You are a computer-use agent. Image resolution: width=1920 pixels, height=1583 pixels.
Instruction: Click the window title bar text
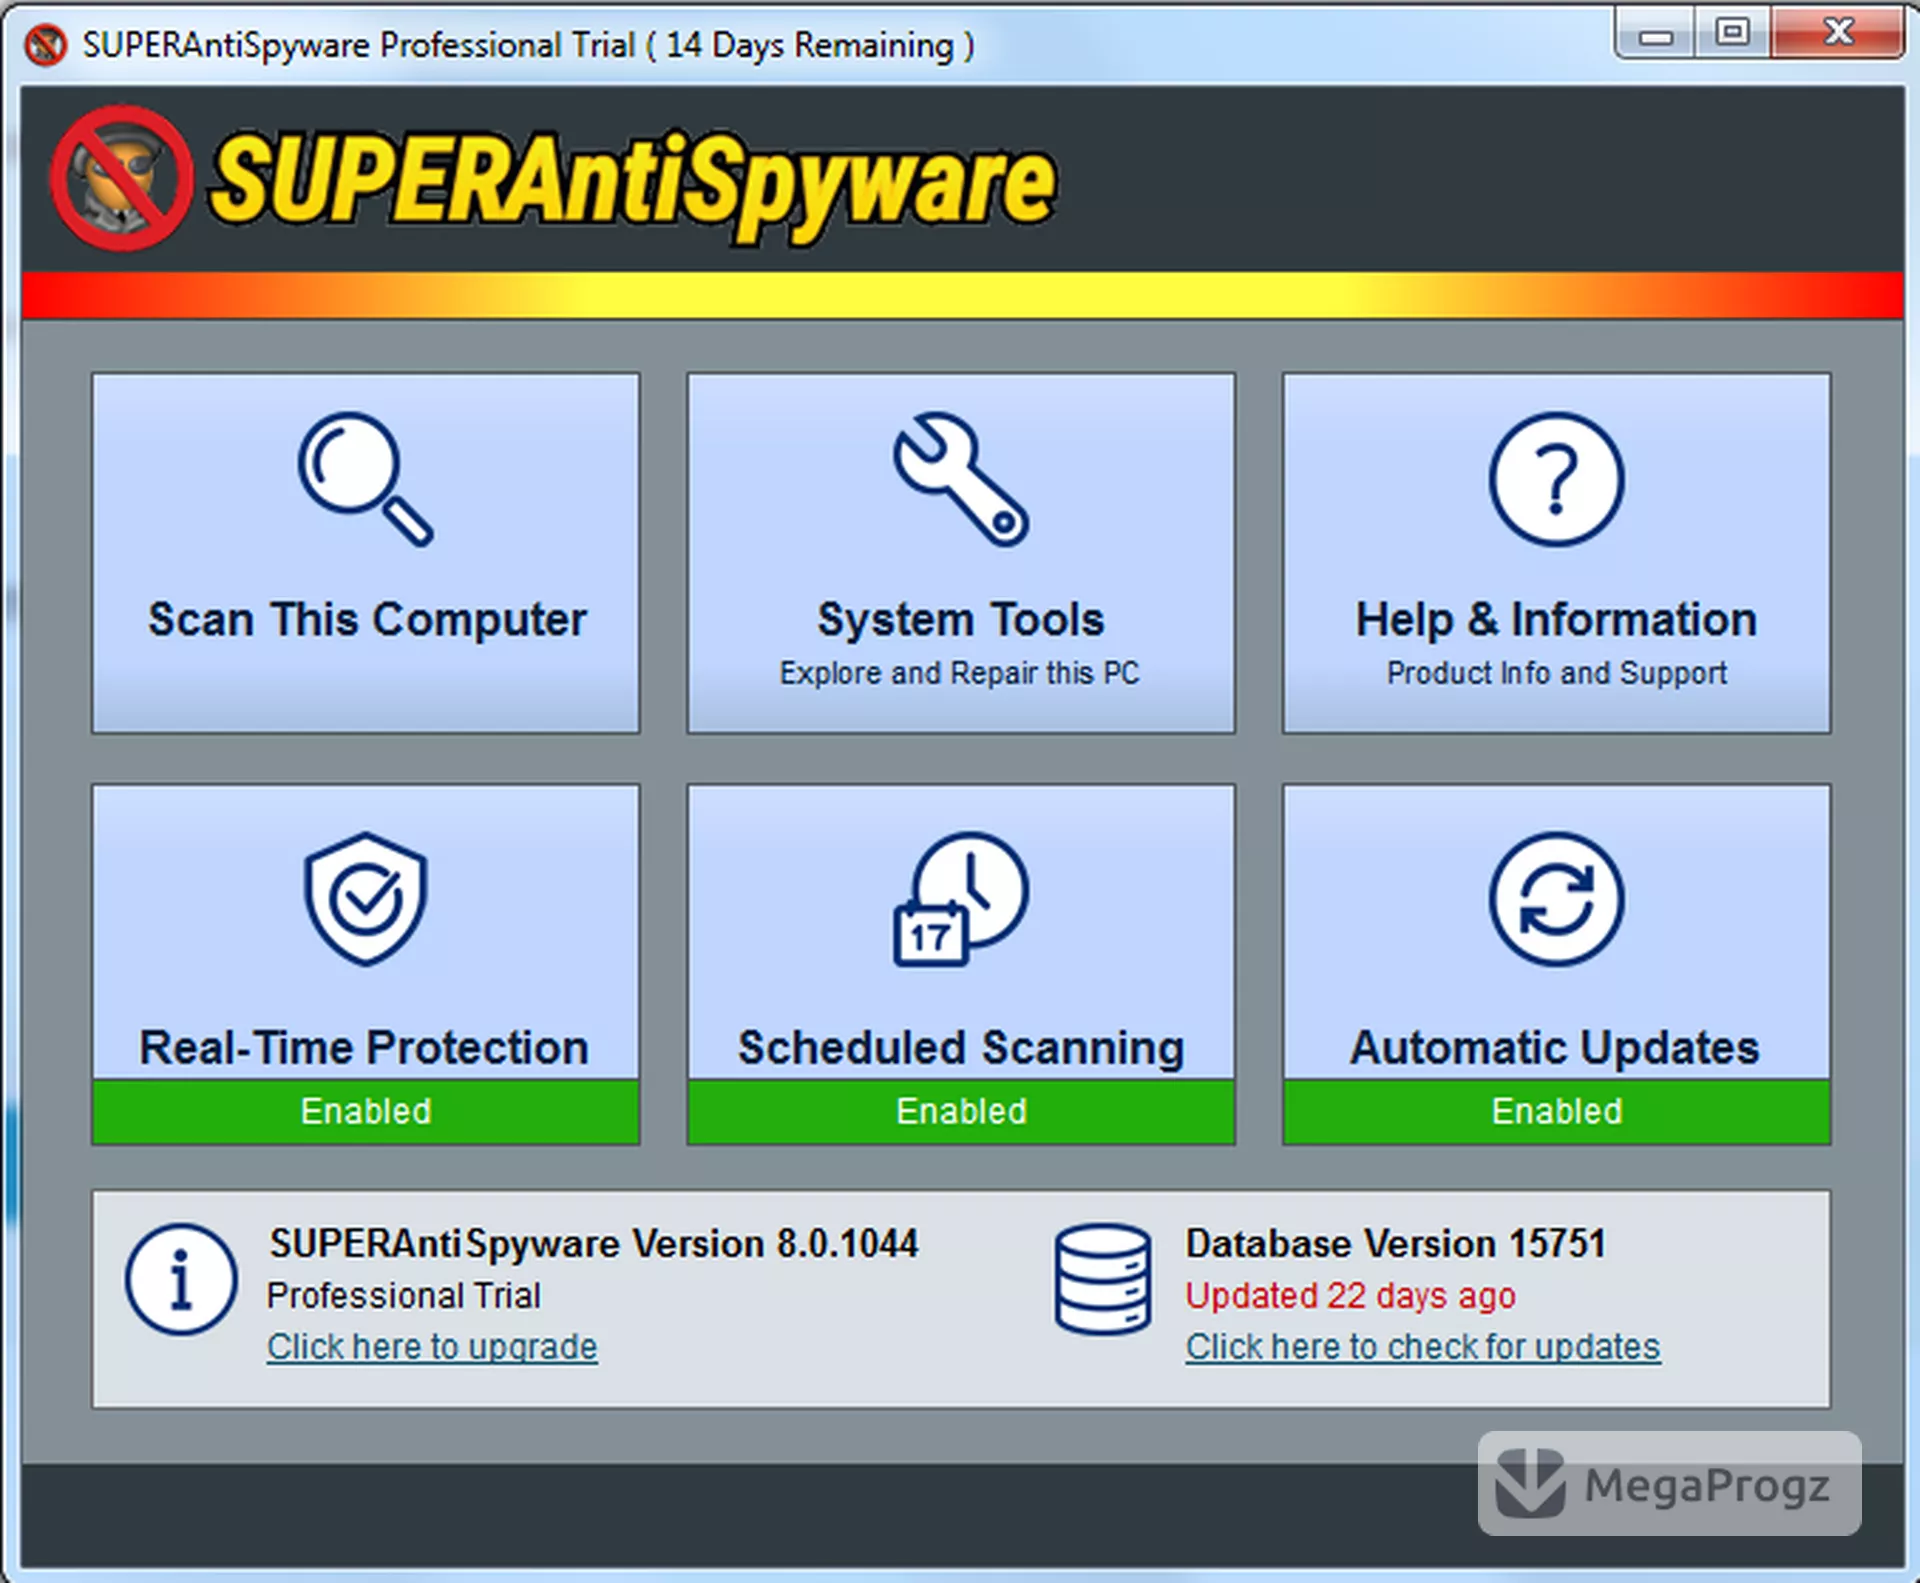(x=528, y=45)
